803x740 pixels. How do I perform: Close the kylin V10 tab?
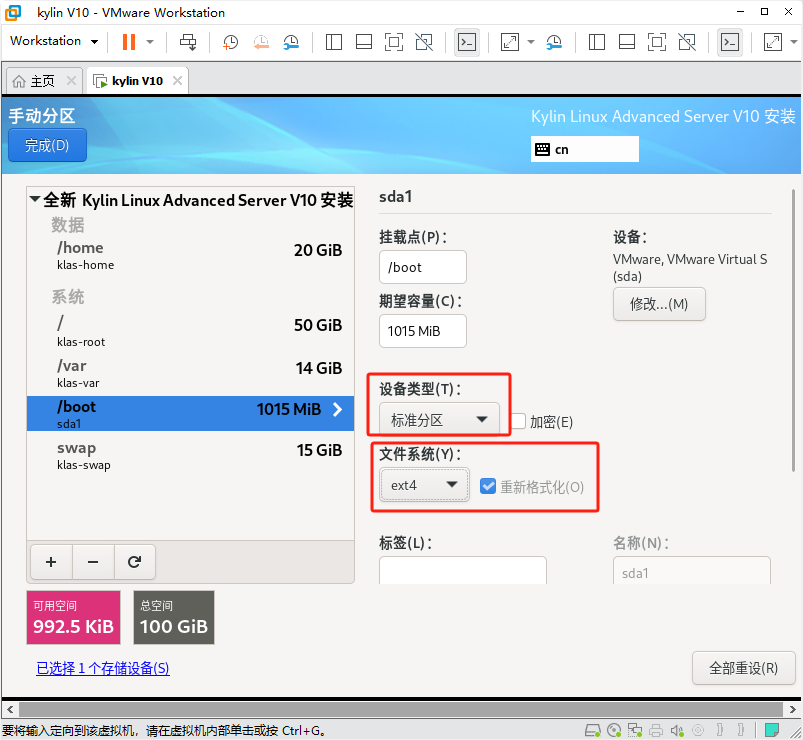177,81
